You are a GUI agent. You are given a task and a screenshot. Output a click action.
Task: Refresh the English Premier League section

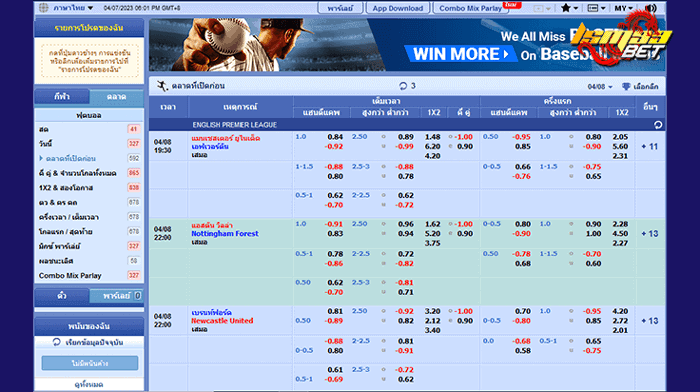click(658, 125)
